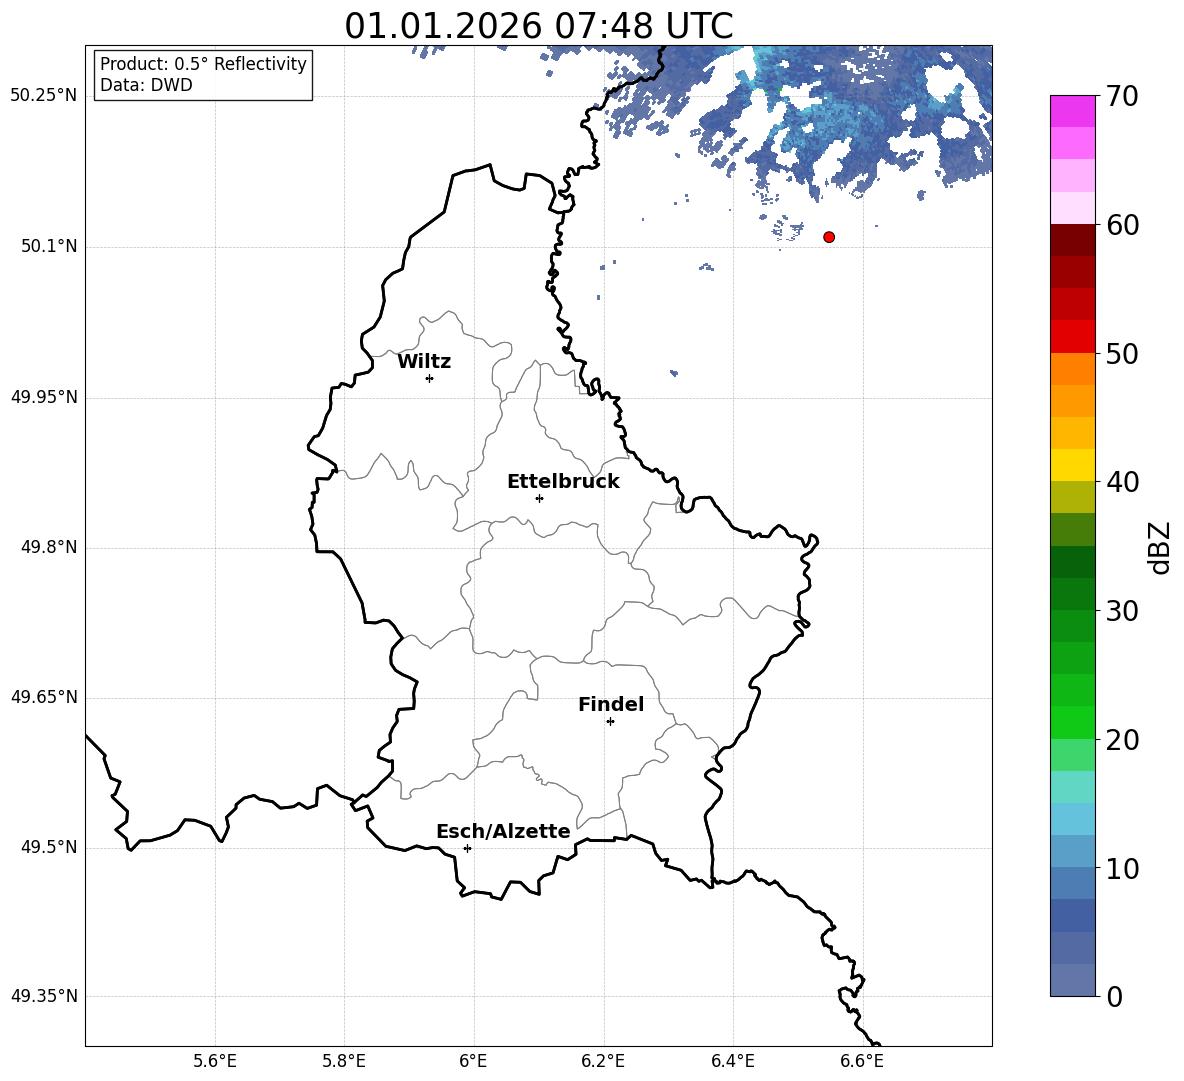Viewport: 1184px width, 1081px height.
Task: Click the 60 tick on colorbar
Action: (x=1122, y=225)
